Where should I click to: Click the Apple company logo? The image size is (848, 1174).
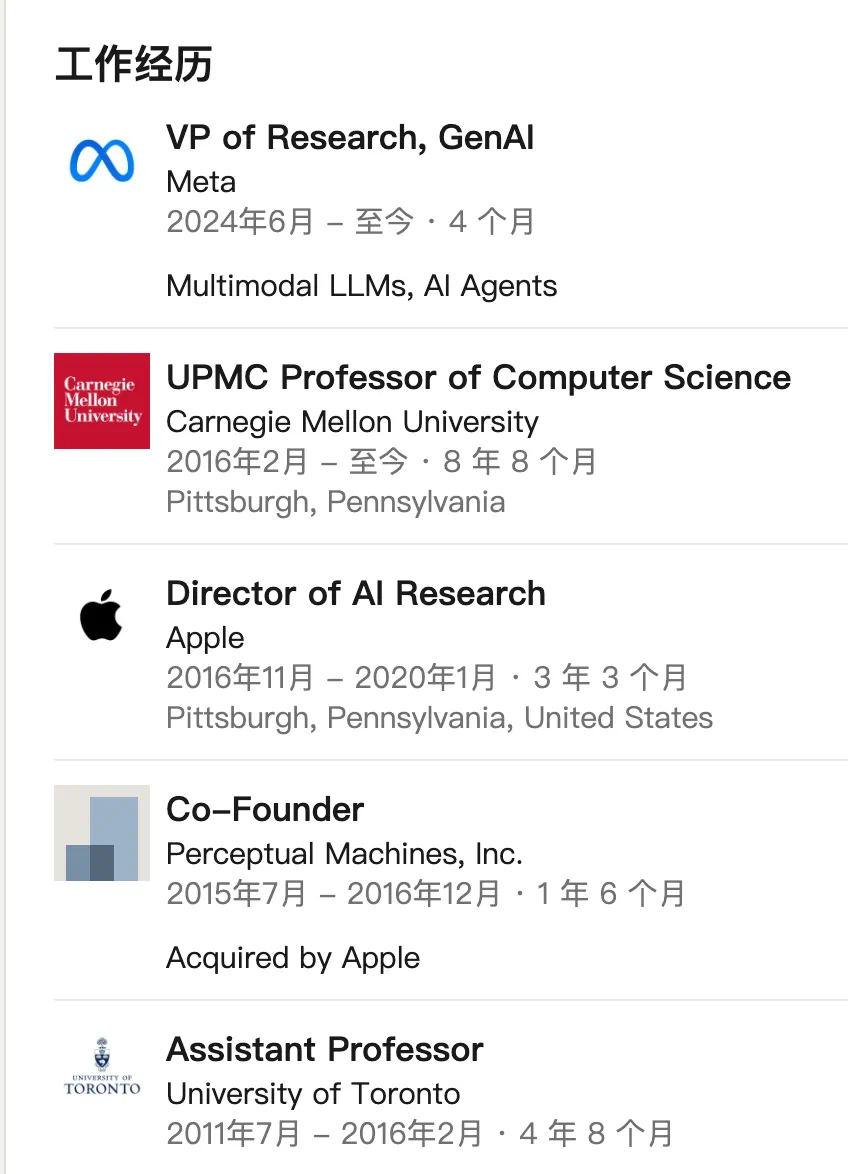pos(102,615)
